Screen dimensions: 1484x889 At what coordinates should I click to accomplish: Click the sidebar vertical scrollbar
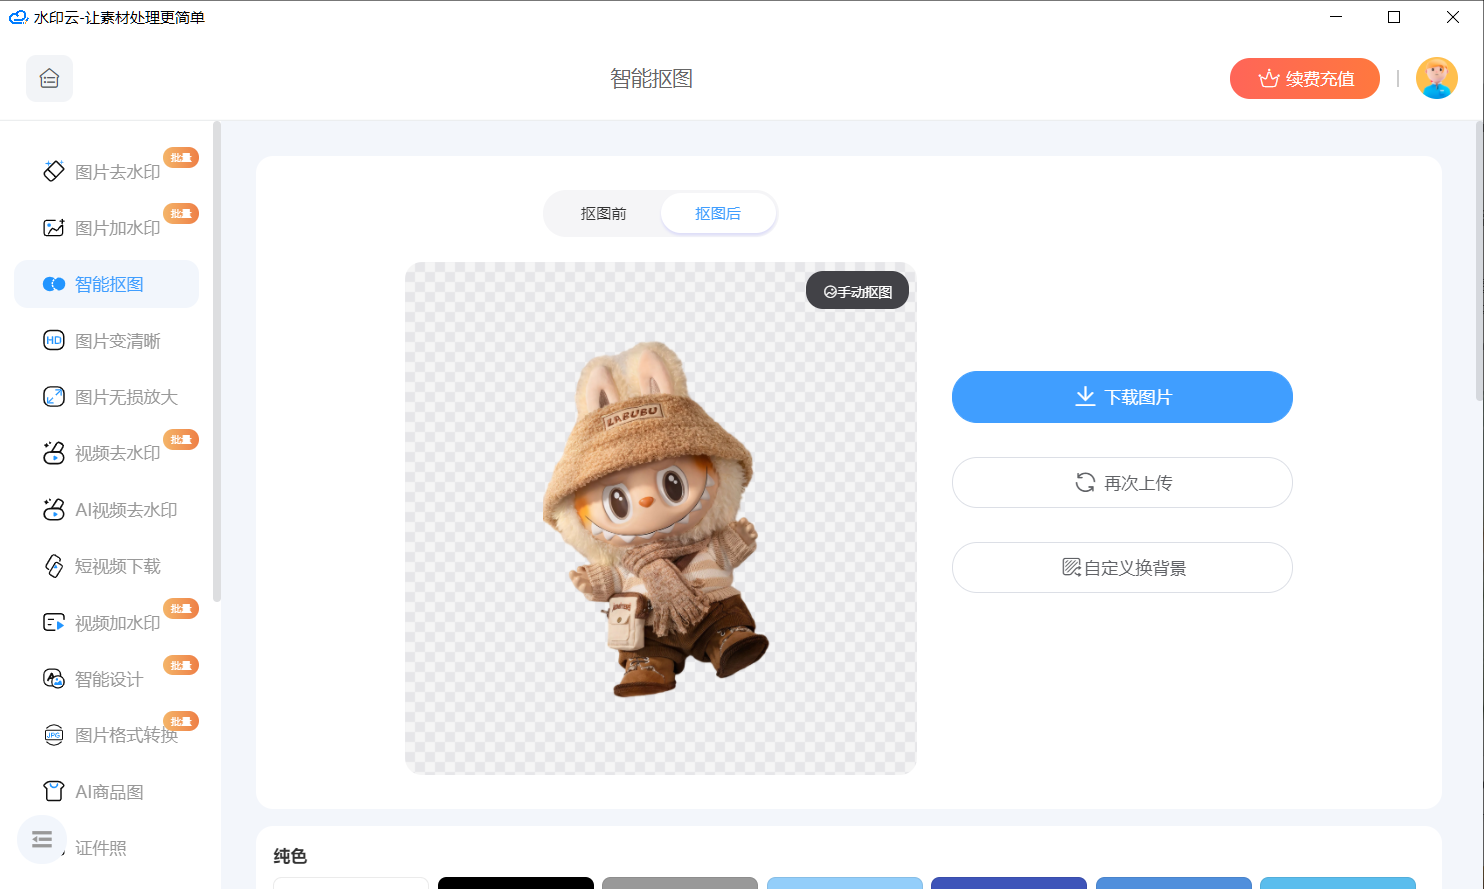pos(217,362)
